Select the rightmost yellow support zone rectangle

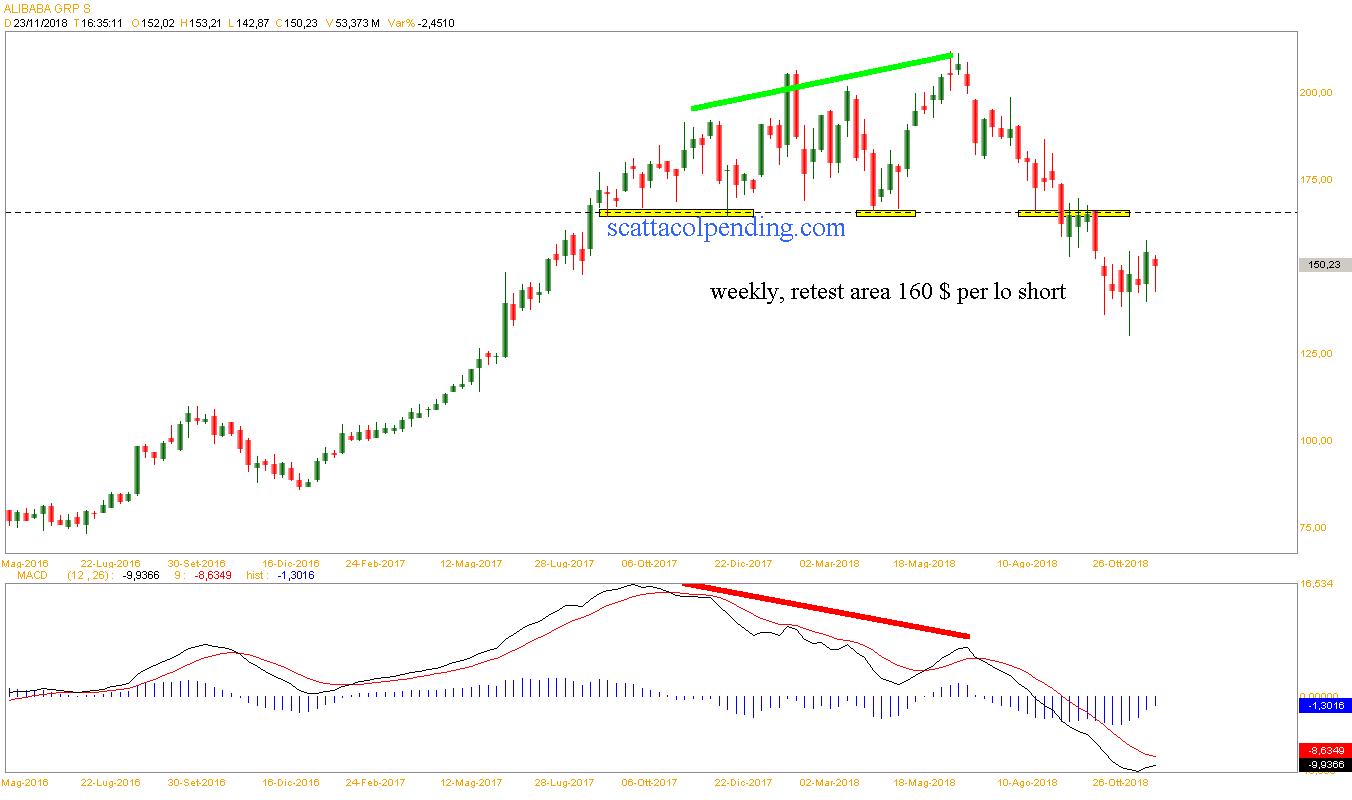(x=1074, y=213)
